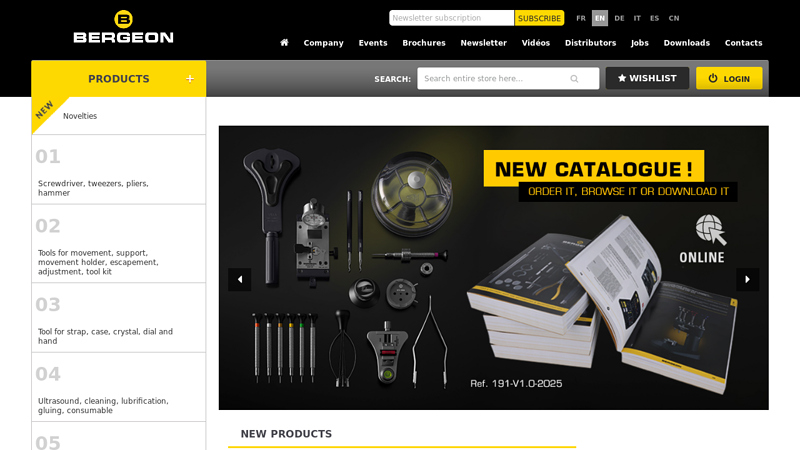This screenshot has width=800, height=450.
Task: Click the Online globe icon in banner
Action: [710, 229]
